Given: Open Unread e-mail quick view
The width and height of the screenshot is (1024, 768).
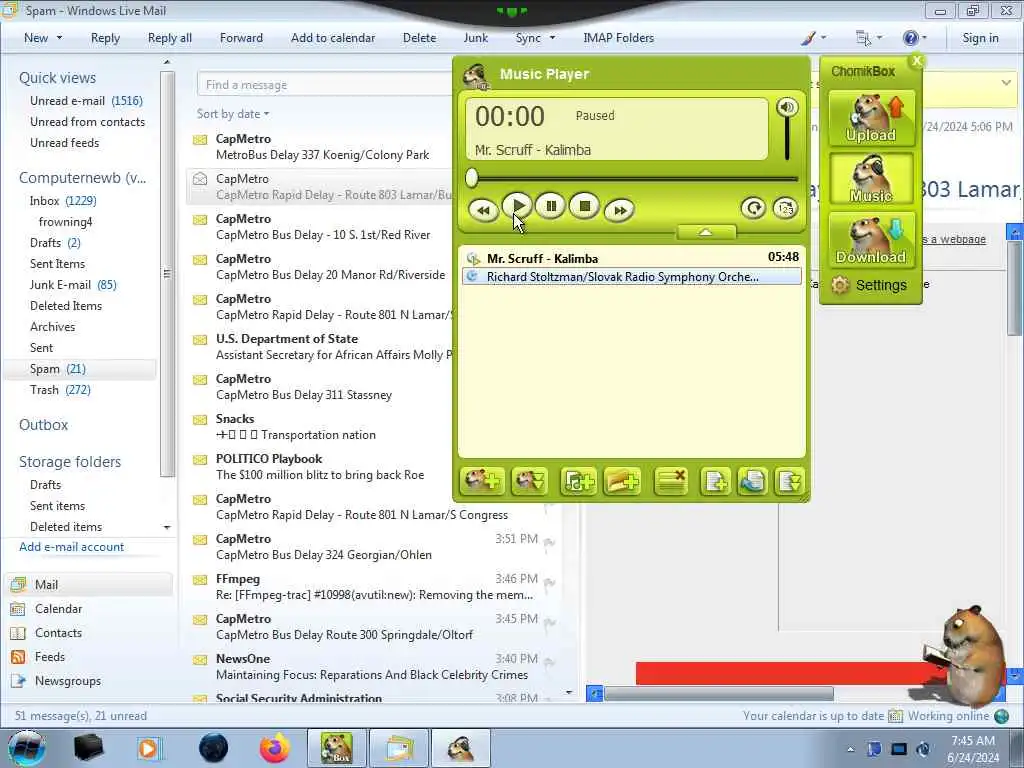Looking at the screenshot, I should (86, 101).
